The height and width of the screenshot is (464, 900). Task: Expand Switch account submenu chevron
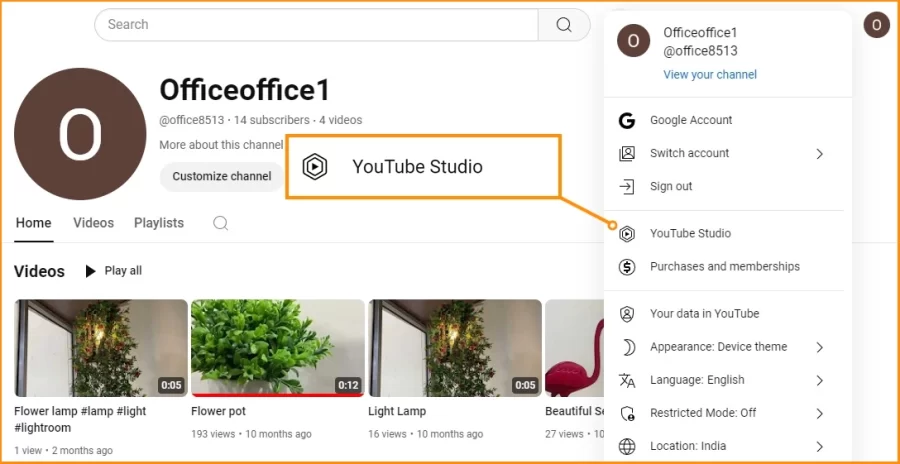[820, 154]
